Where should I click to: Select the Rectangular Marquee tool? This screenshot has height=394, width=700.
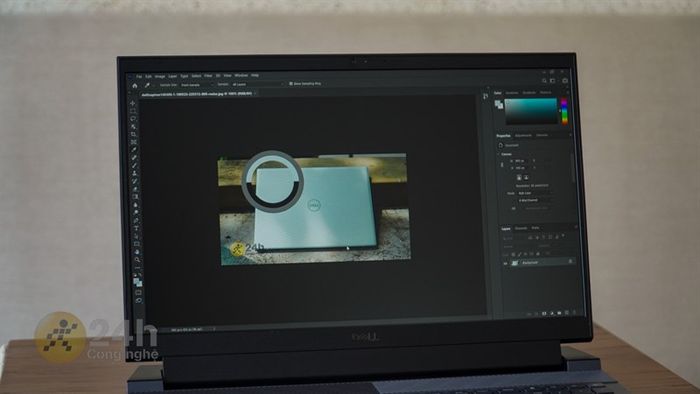point(133,111)
